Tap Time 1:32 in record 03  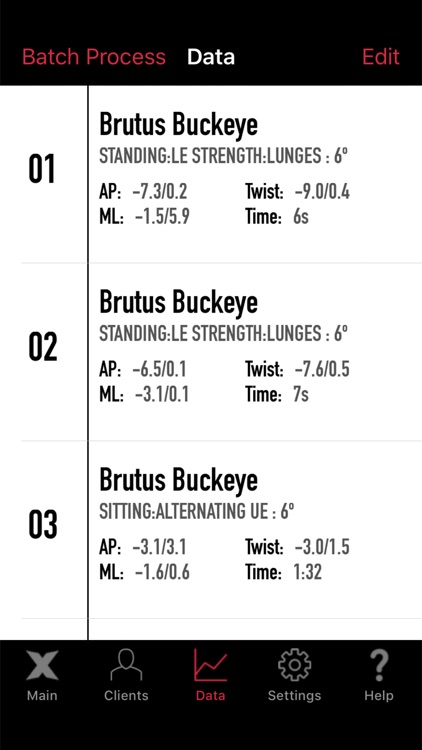tap(308, 572)
